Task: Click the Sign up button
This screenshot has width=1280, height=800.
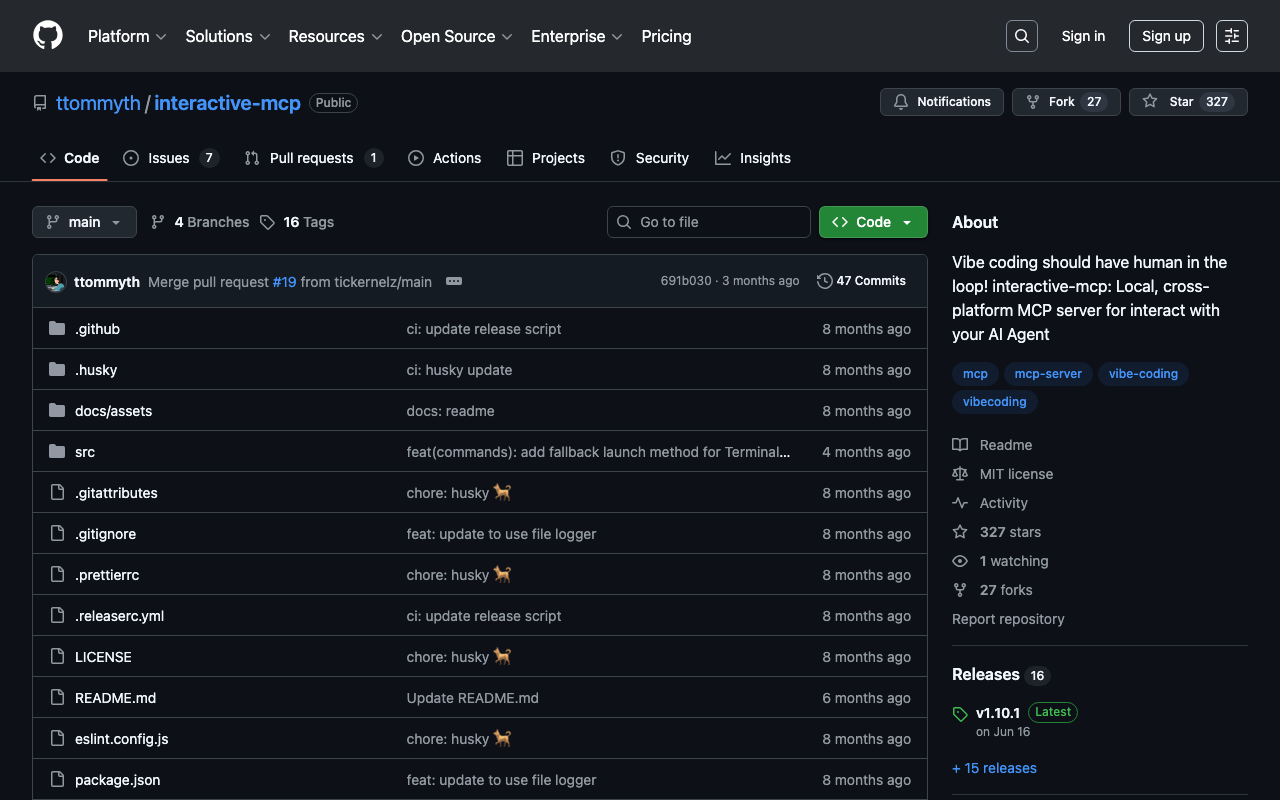Action: (1166, 36)
